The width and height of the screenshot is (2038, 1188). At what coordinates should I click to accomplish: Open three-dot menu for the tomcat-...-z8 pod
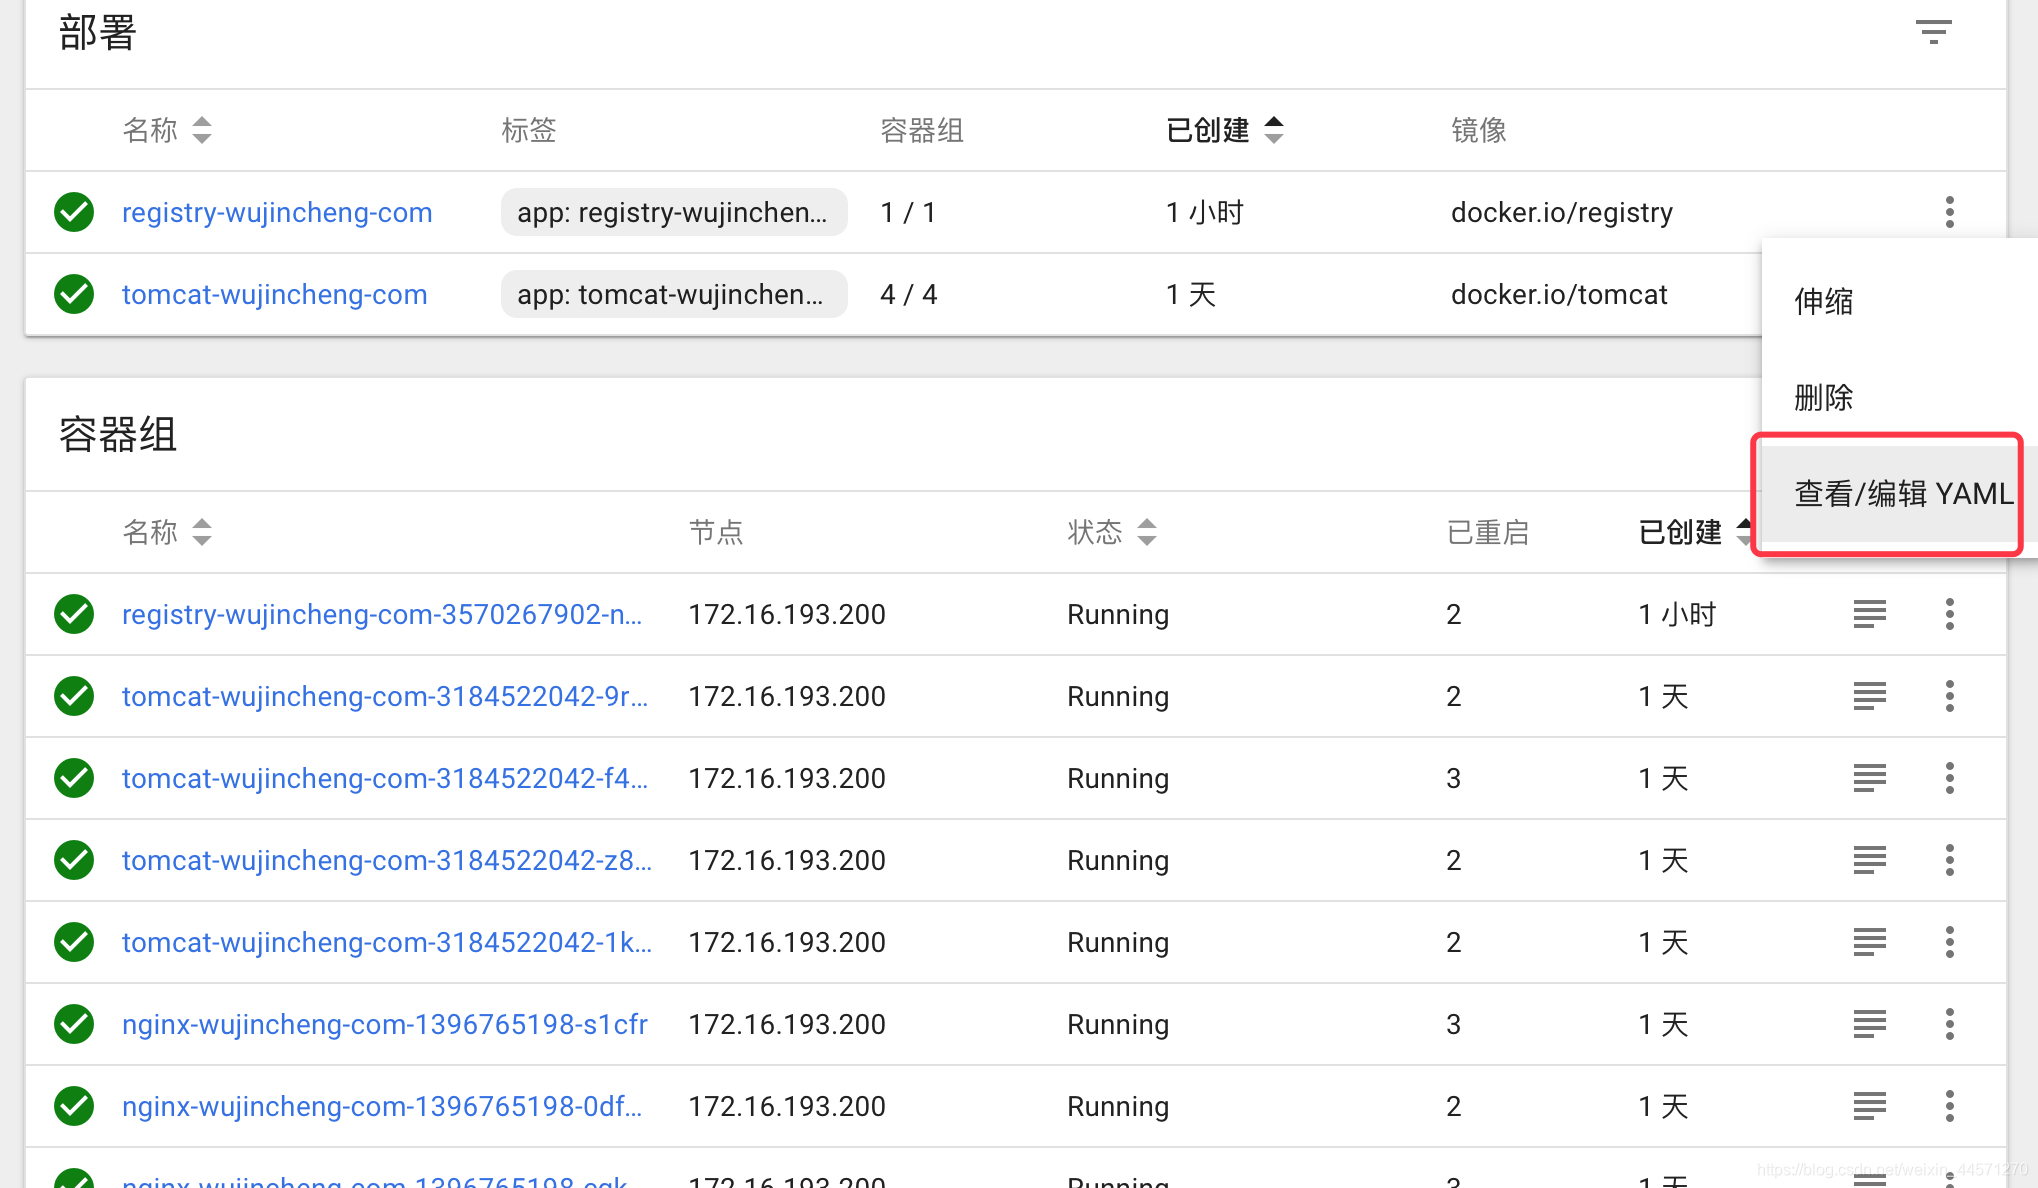pyautogui.click(x=1949, y=860)
